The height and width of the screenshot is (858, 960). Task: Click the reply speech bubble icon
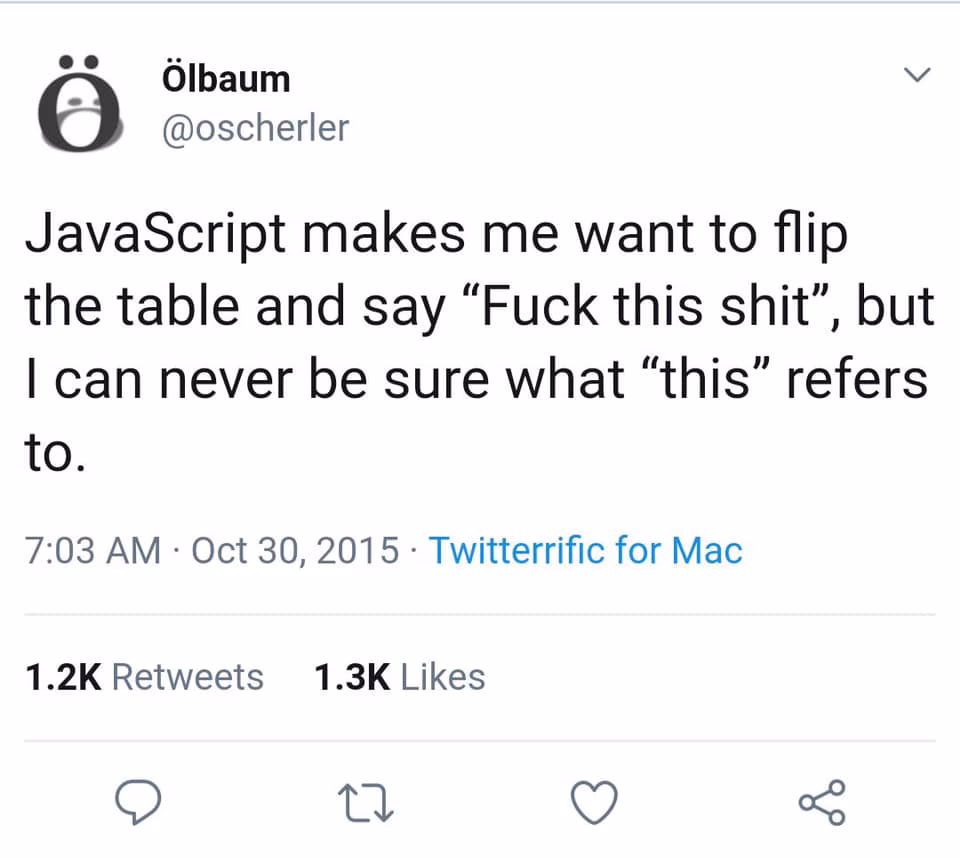pos(138,802)
